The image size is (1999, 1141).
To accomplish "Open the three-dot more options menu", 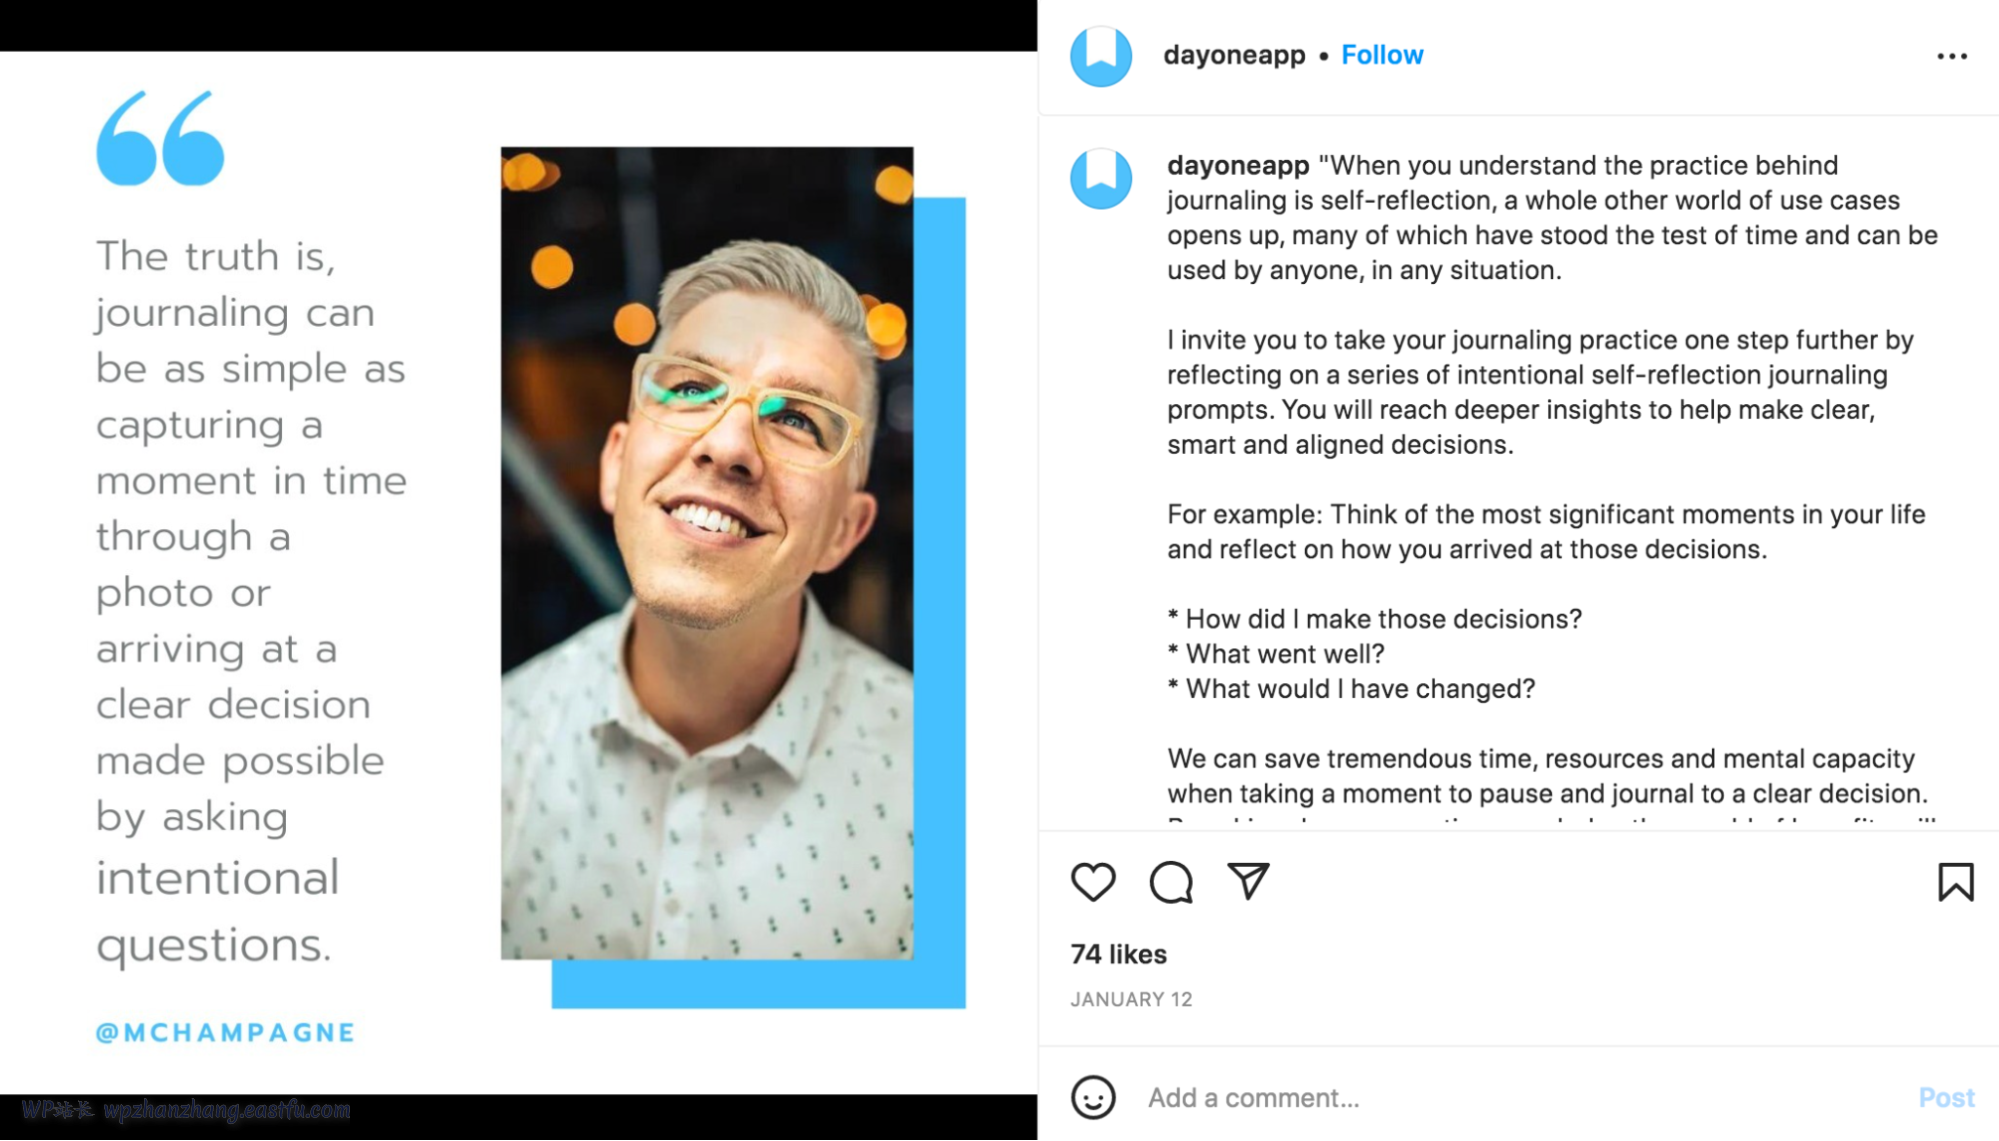I will [x=1951, y=56].
